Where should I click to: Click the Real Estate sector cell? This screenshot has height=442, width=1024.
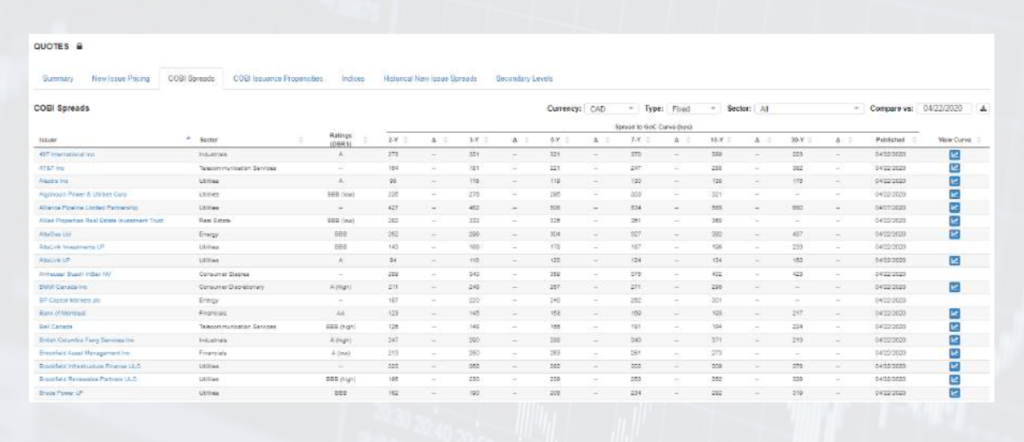(214, 221)
